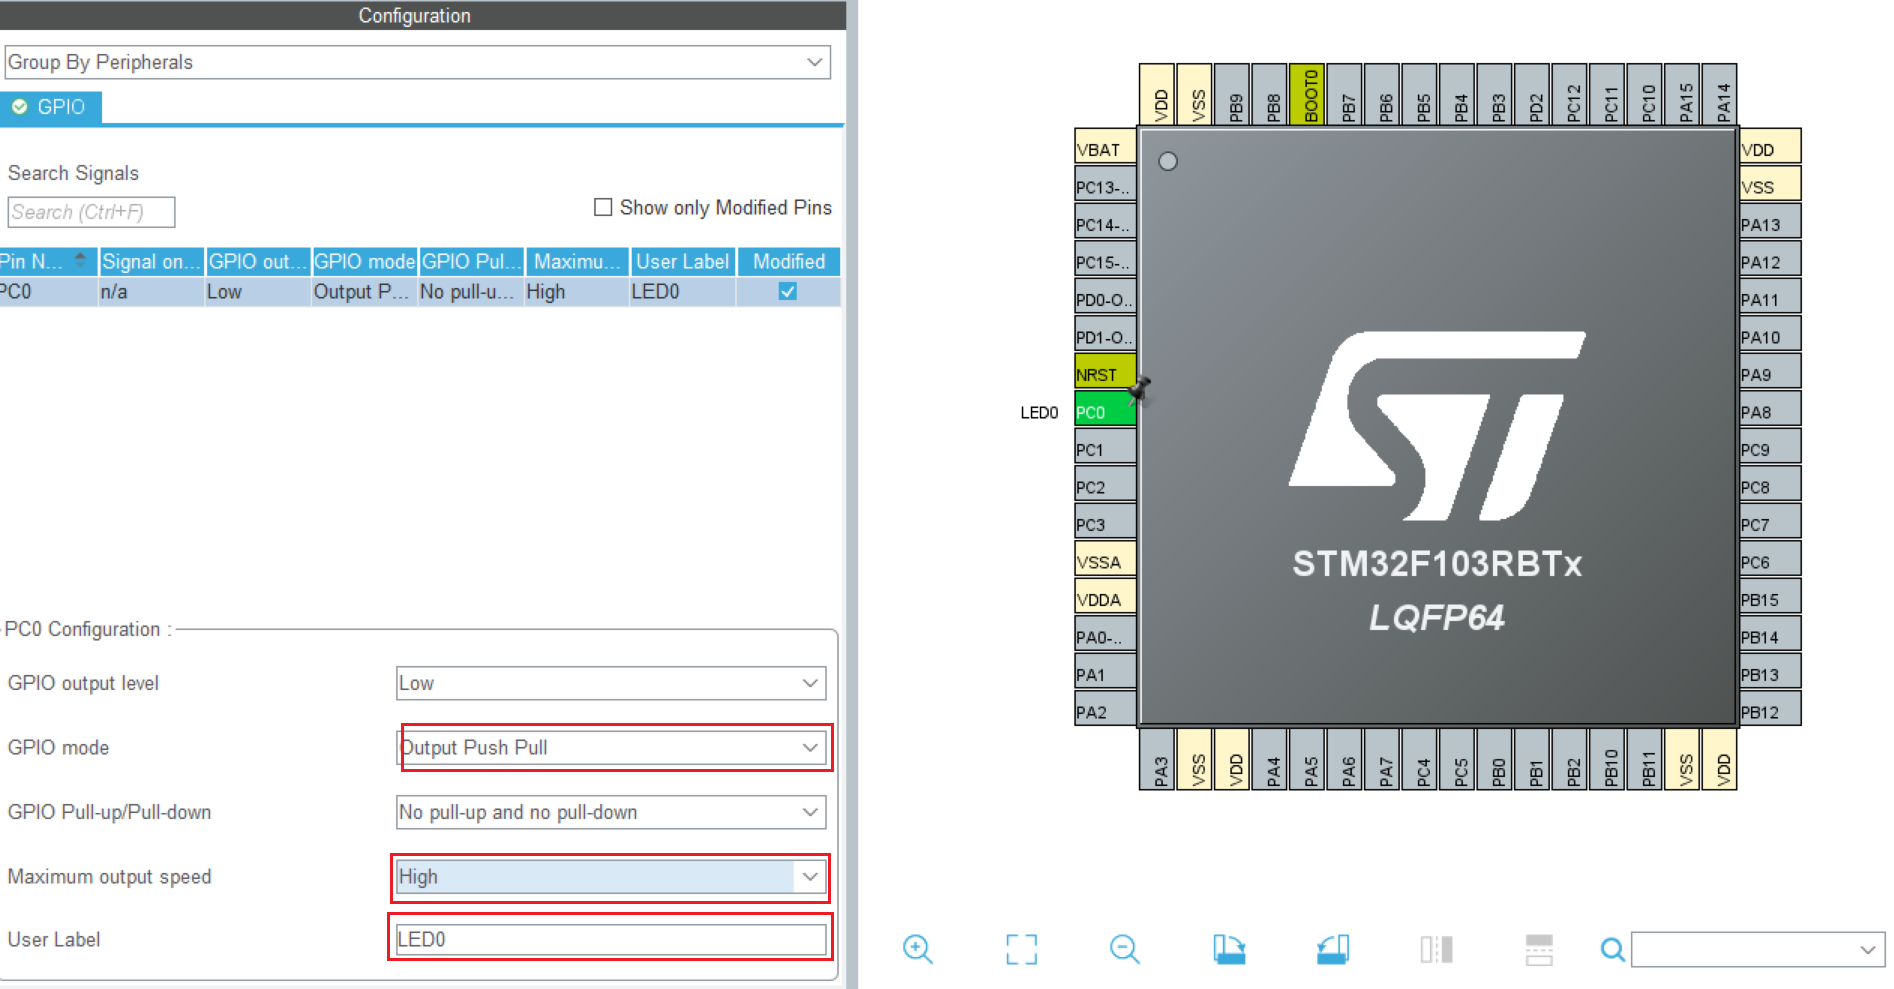Rotate chip view counter-clockwise icon
This screenshot has height=989, width=1894.
[1333, 949]
